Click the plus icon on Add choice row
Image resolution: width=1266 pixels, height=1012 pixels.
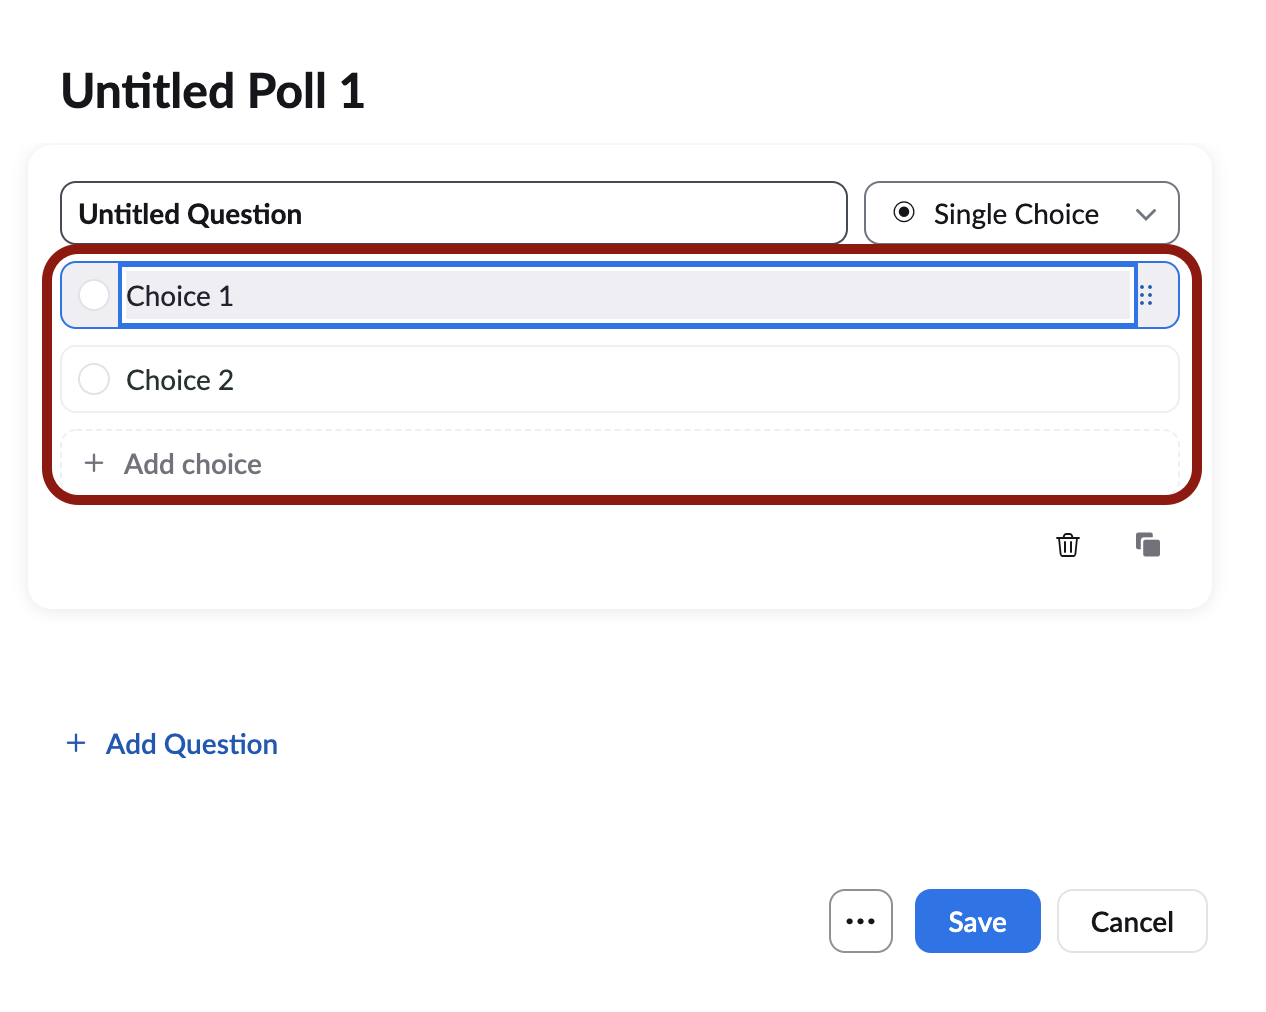[x=93, y=463]
